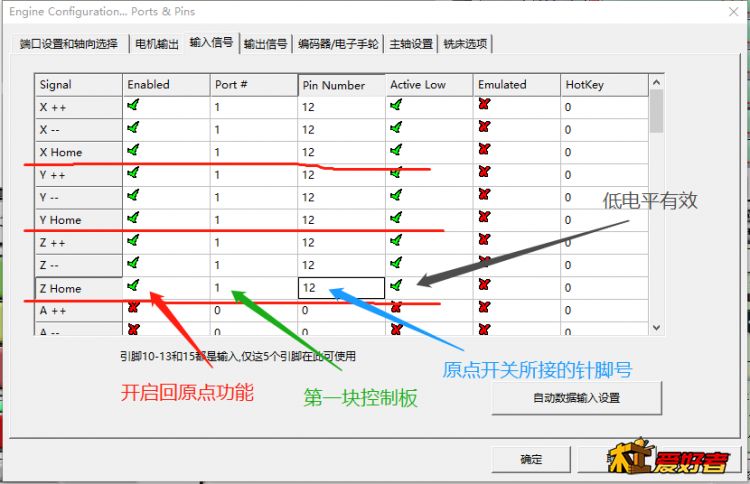
Task: Toggle Emulated red cross for Z ++
Action: click(x=484, y=239)
